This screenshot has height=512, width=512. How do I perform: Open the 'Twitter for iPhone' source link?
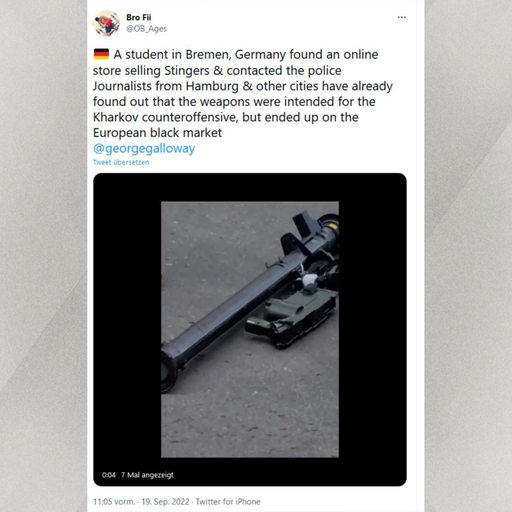click(228, 502)
